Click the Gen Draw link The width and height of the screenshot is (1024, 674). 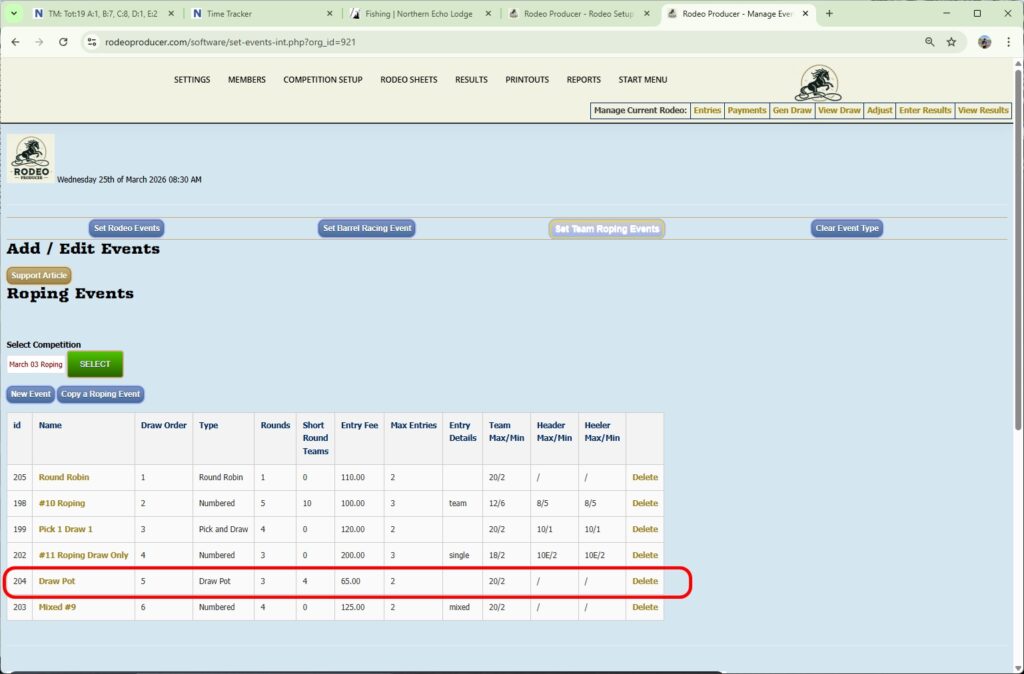coord(792,110)
